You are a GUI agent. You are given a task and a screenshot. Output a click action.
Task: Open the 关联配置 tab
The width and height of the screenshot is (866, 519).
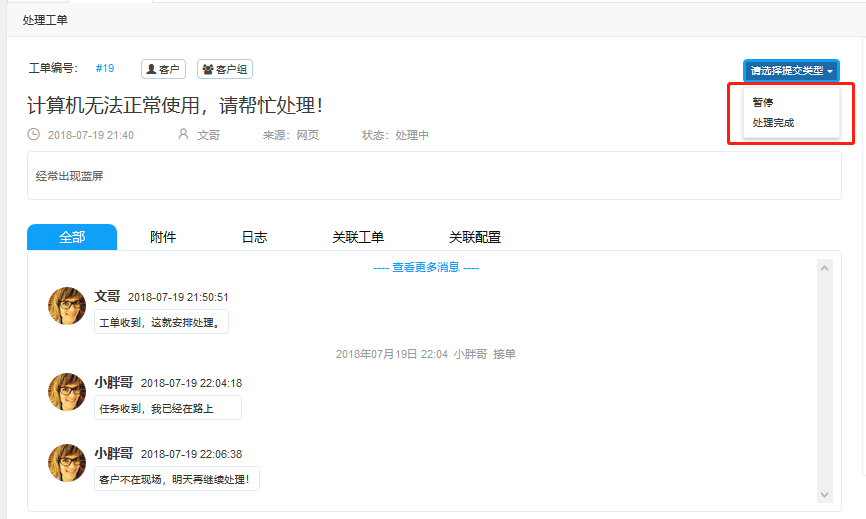475,237
